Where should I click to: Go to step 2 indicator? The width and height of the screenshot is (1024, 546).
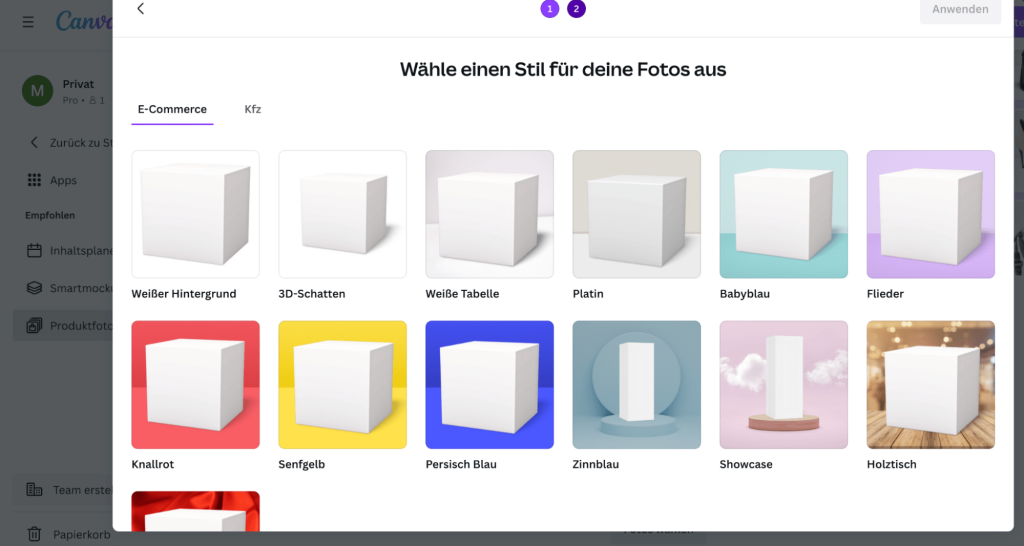point(576,9)
